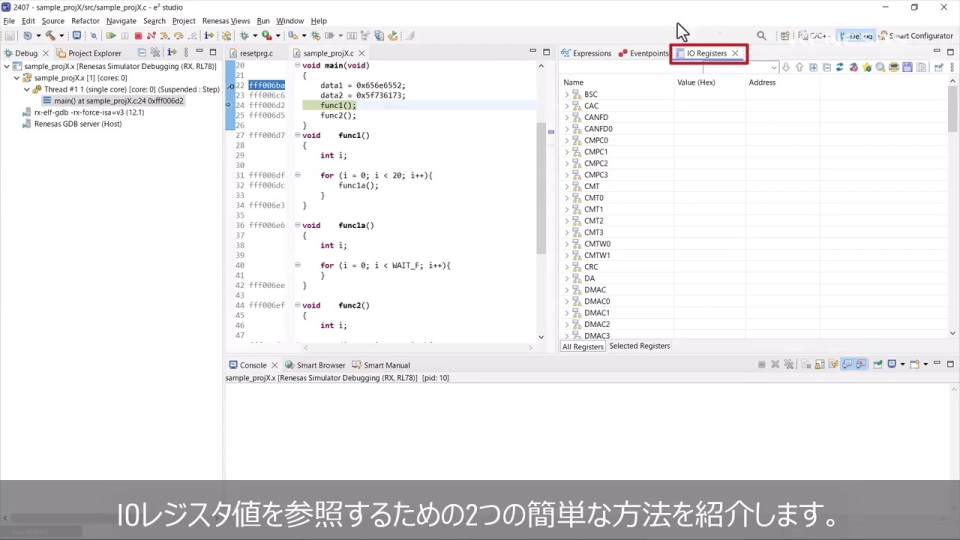The height and width of the screenshot is (540, 960).
Task: Switch to the Project Explorer tab
Action: click(89, 53)
